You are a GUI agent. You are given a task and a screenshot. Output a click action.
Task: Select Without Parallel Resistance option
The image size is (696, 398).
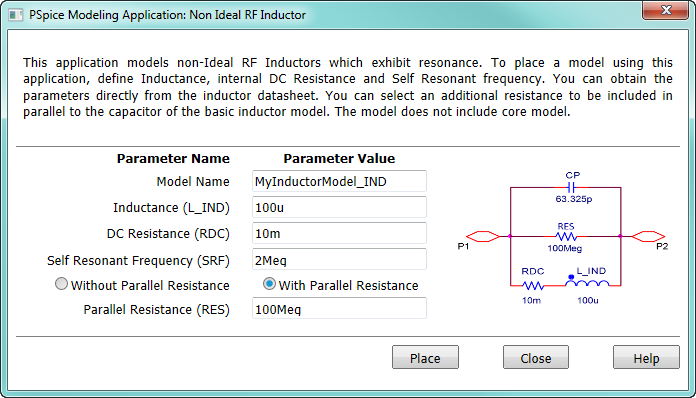pyautogui.click(x=61, y=284)
